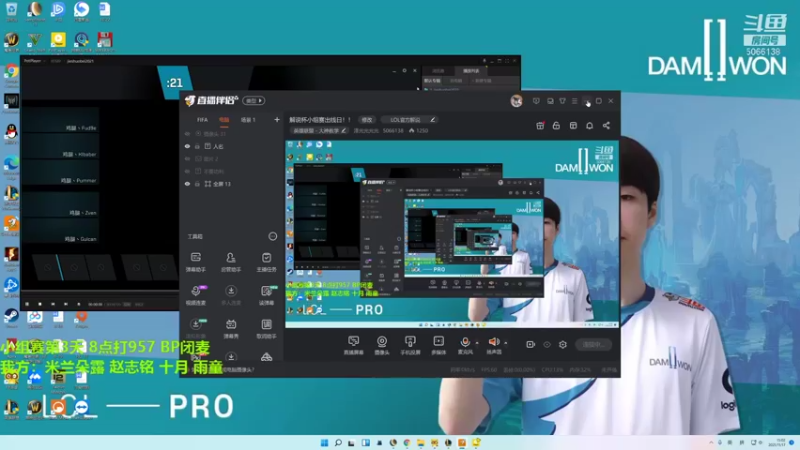Open the notification bell in the stream header
This screenshot has width=800, height=450.
pyautogui.click(x=589, y=126)
